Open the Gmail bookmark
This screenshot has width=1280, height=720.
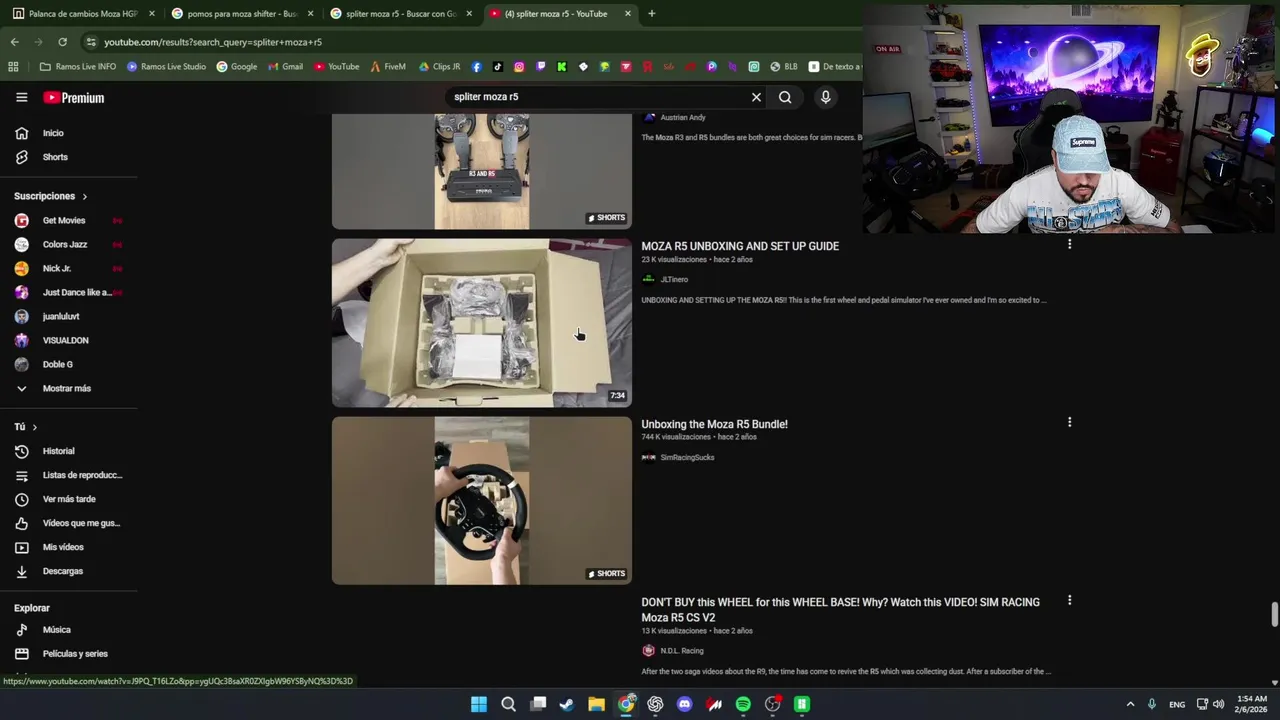pos(285,67)
